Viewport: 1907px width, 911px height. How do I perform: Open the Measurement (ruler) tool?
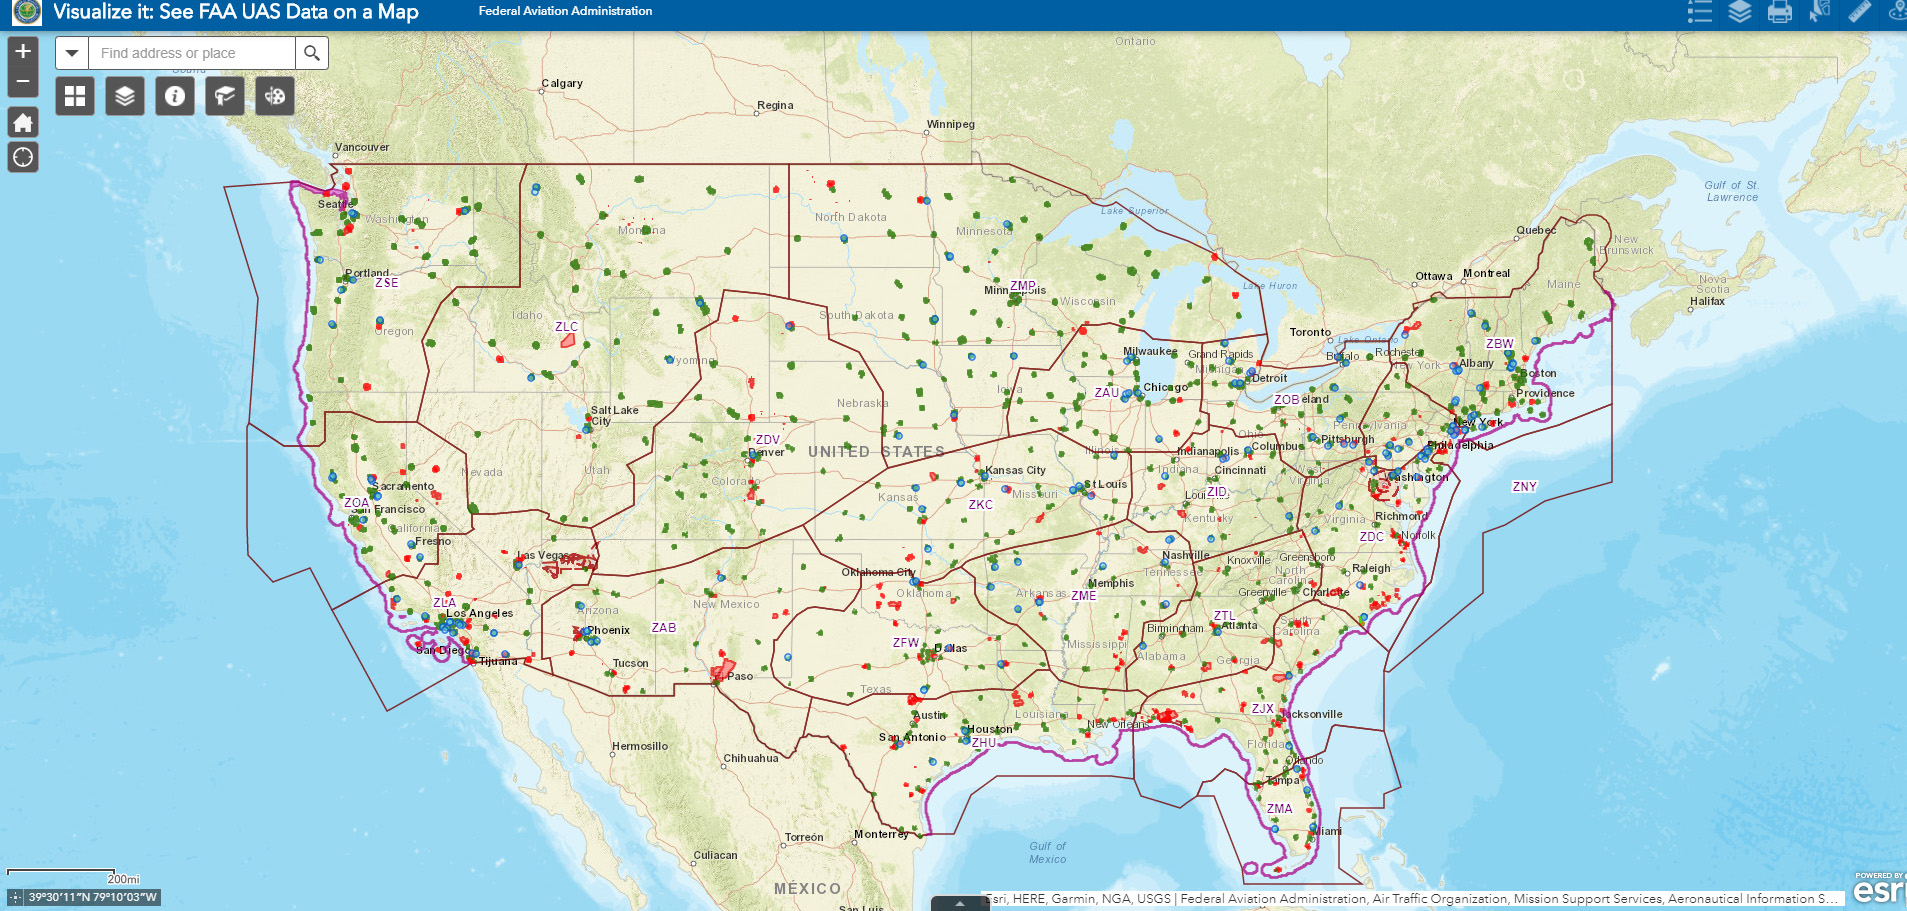pyautogui.click(x=1861, y=12)
